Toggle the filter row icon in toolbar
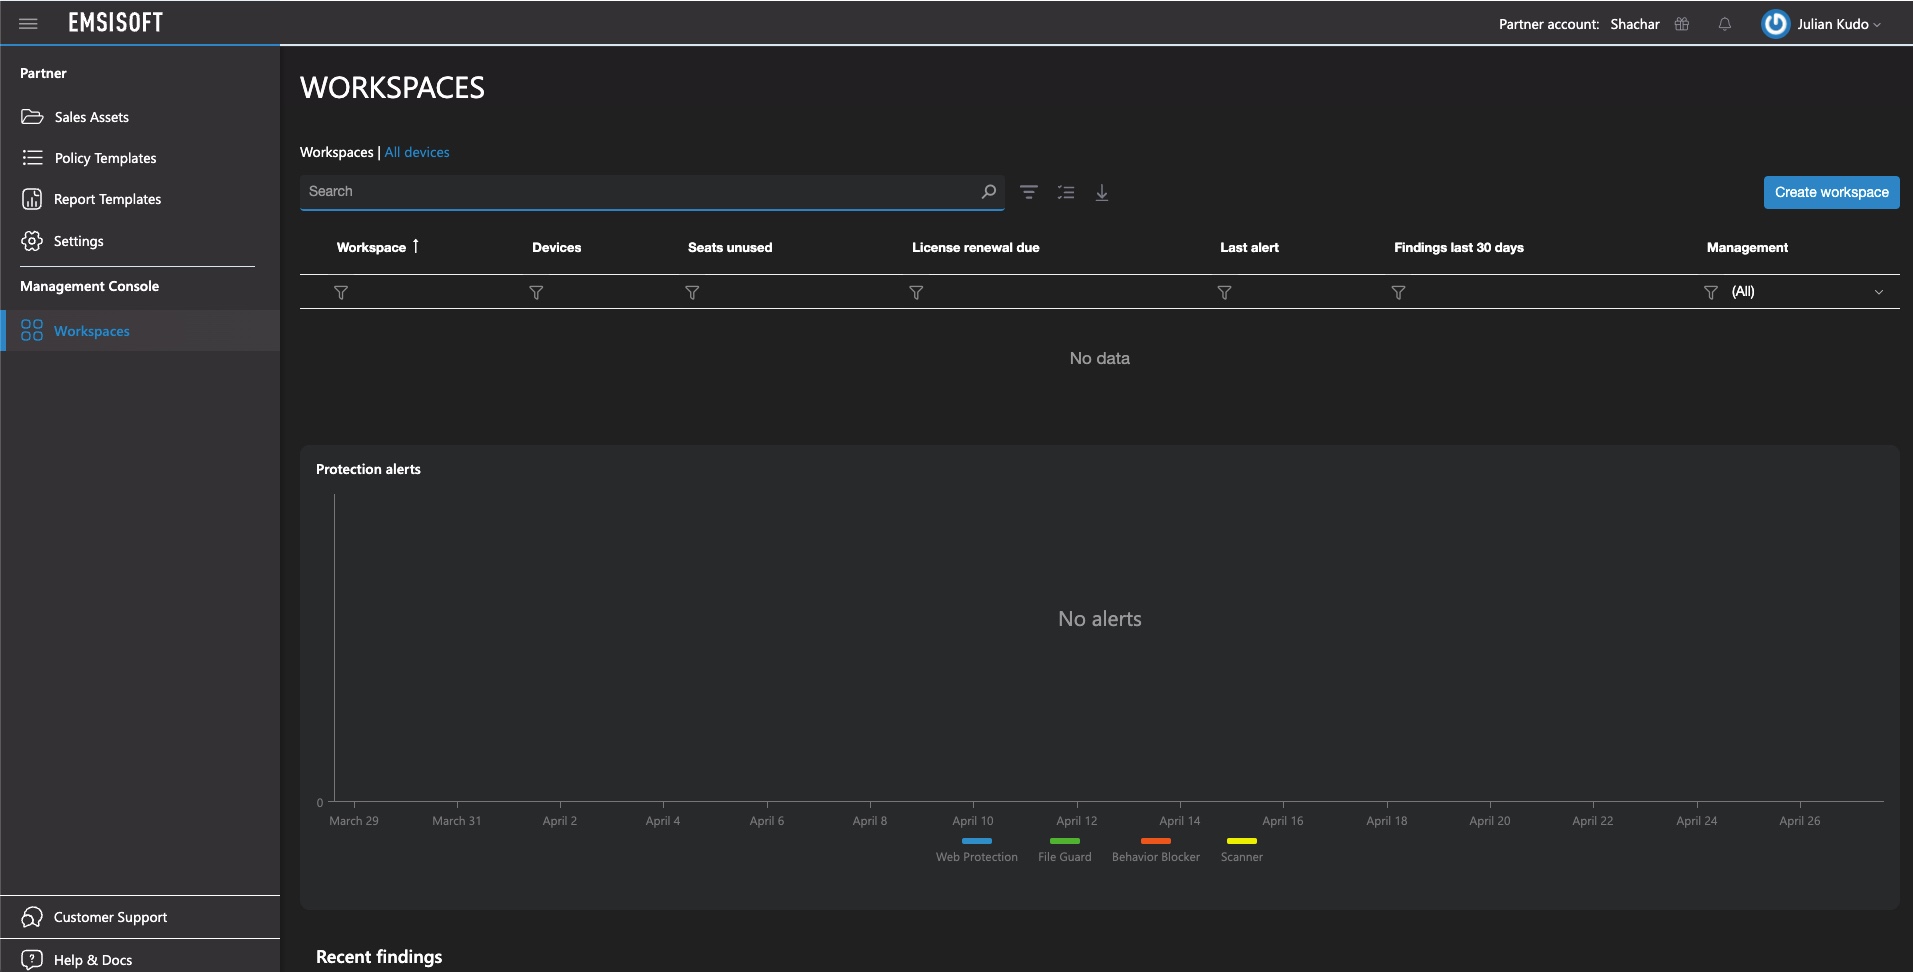The width and height of the screenshot is (1913, 972). [1029, 193]
